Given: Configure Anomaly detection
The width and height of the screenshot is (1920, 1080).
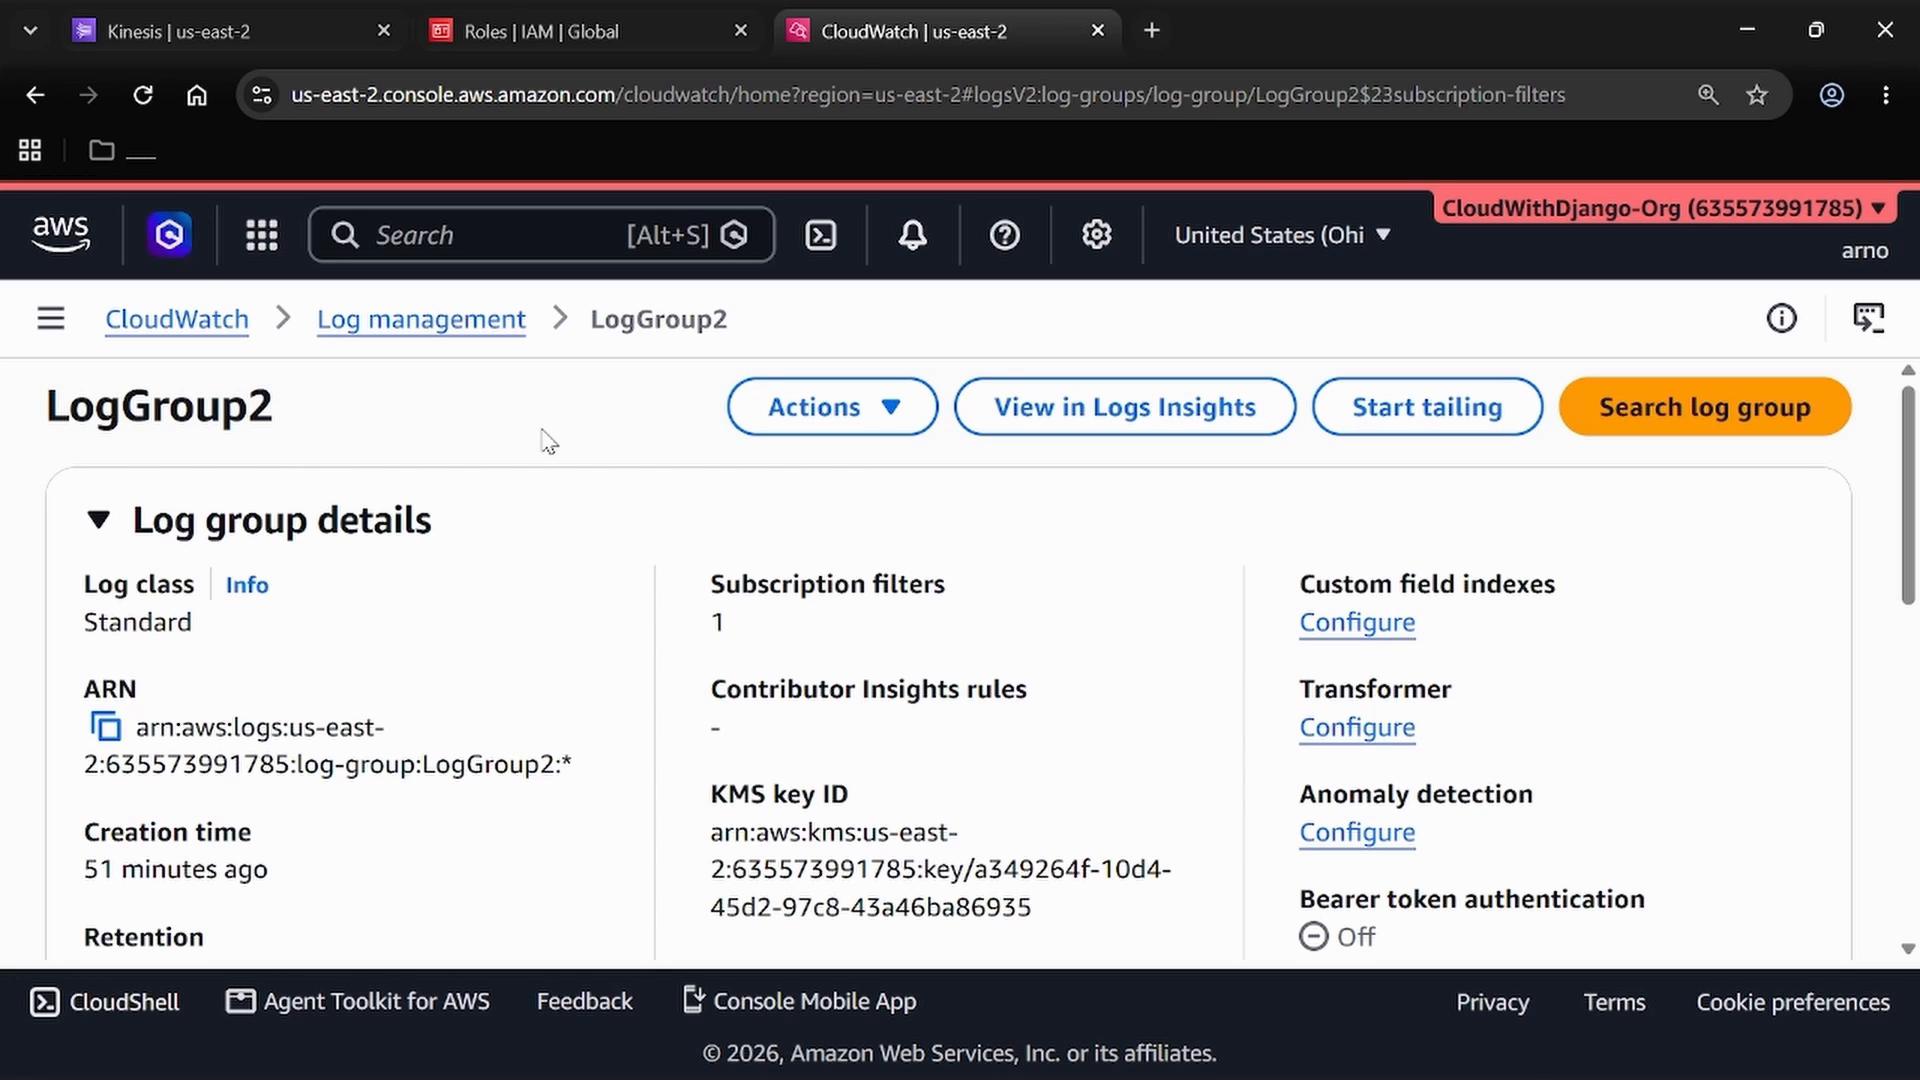Looking at the screenshot, I should pos(1357,832).
